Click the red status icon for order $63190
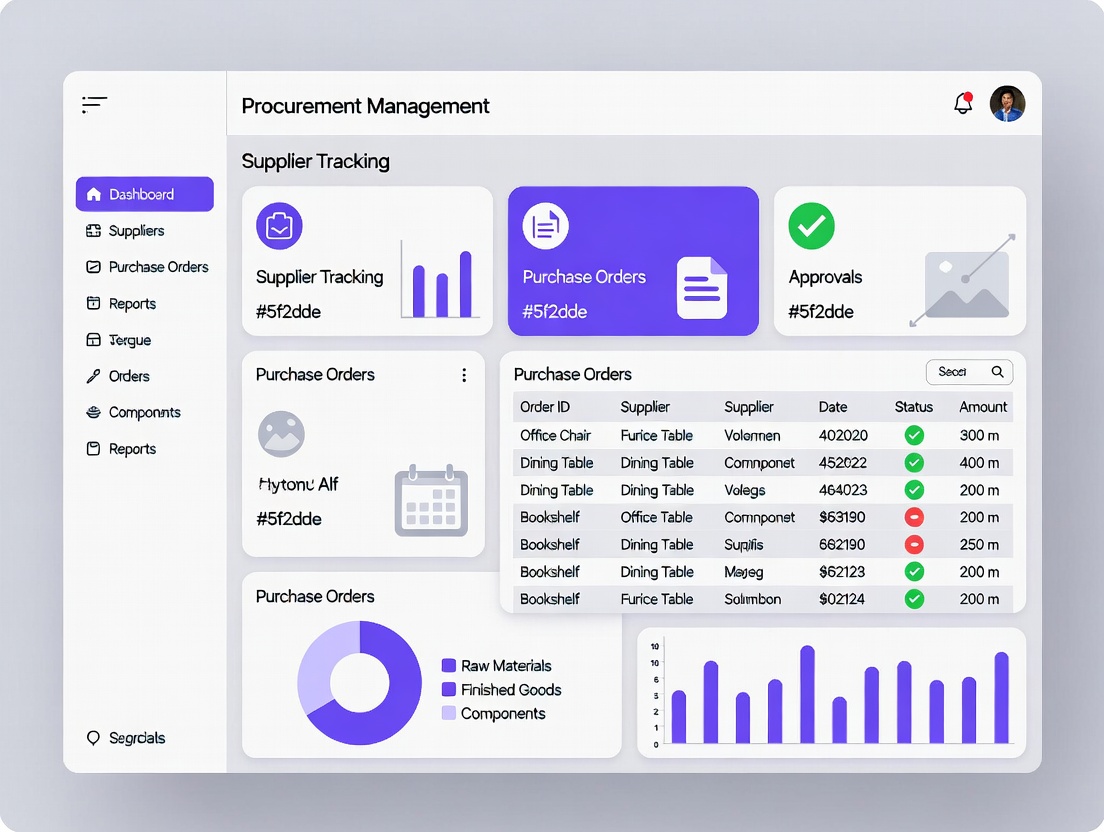1104x832 pixels. point(914,517)
